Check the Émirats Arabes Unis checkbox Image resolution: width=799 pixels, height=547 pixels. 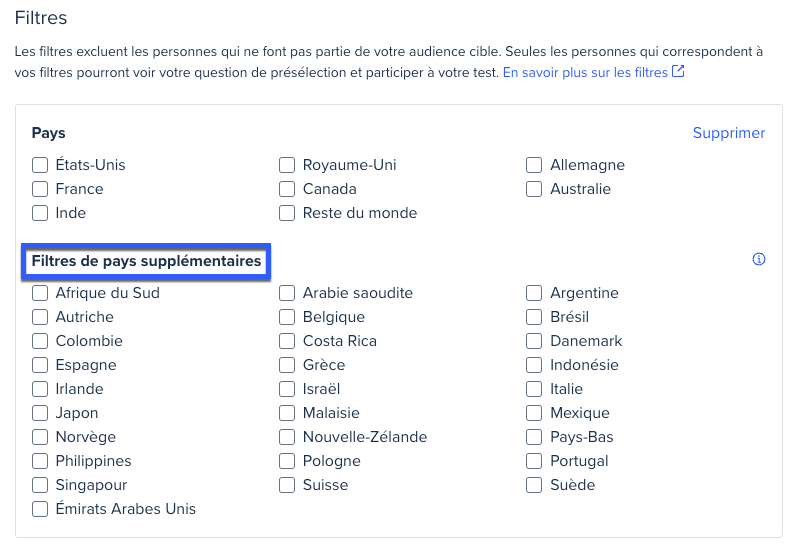coord(40,509)
